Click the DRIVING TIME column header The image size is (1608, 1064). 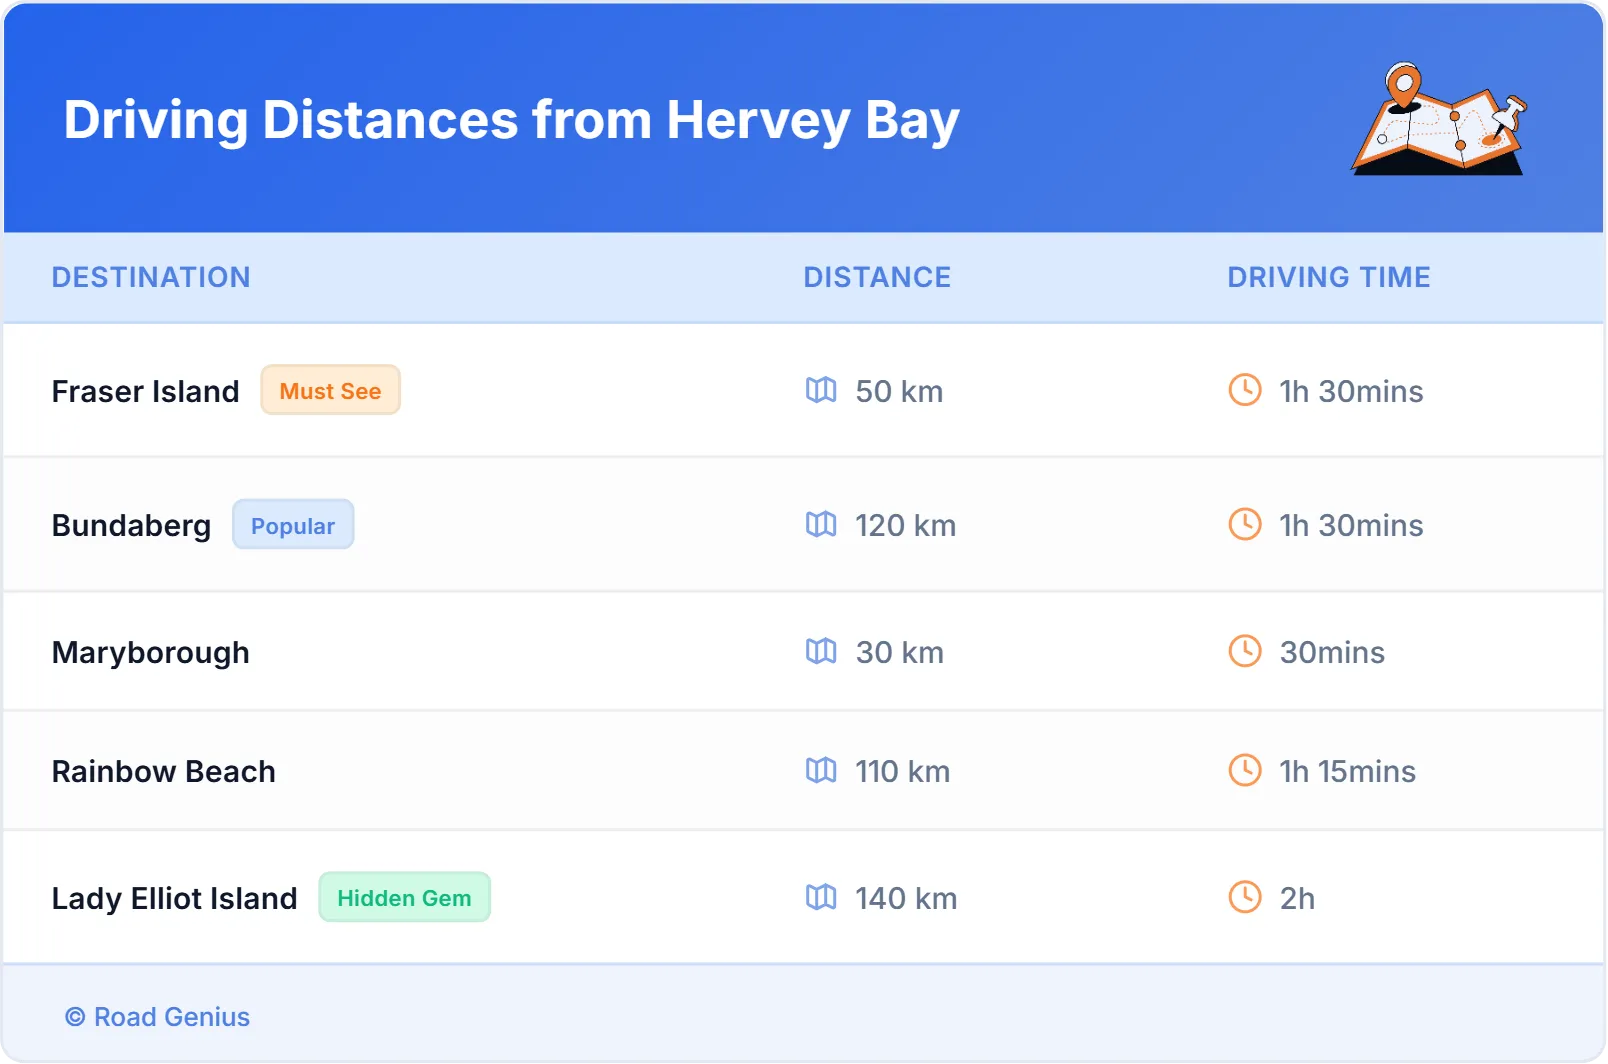coord(1329,277)
